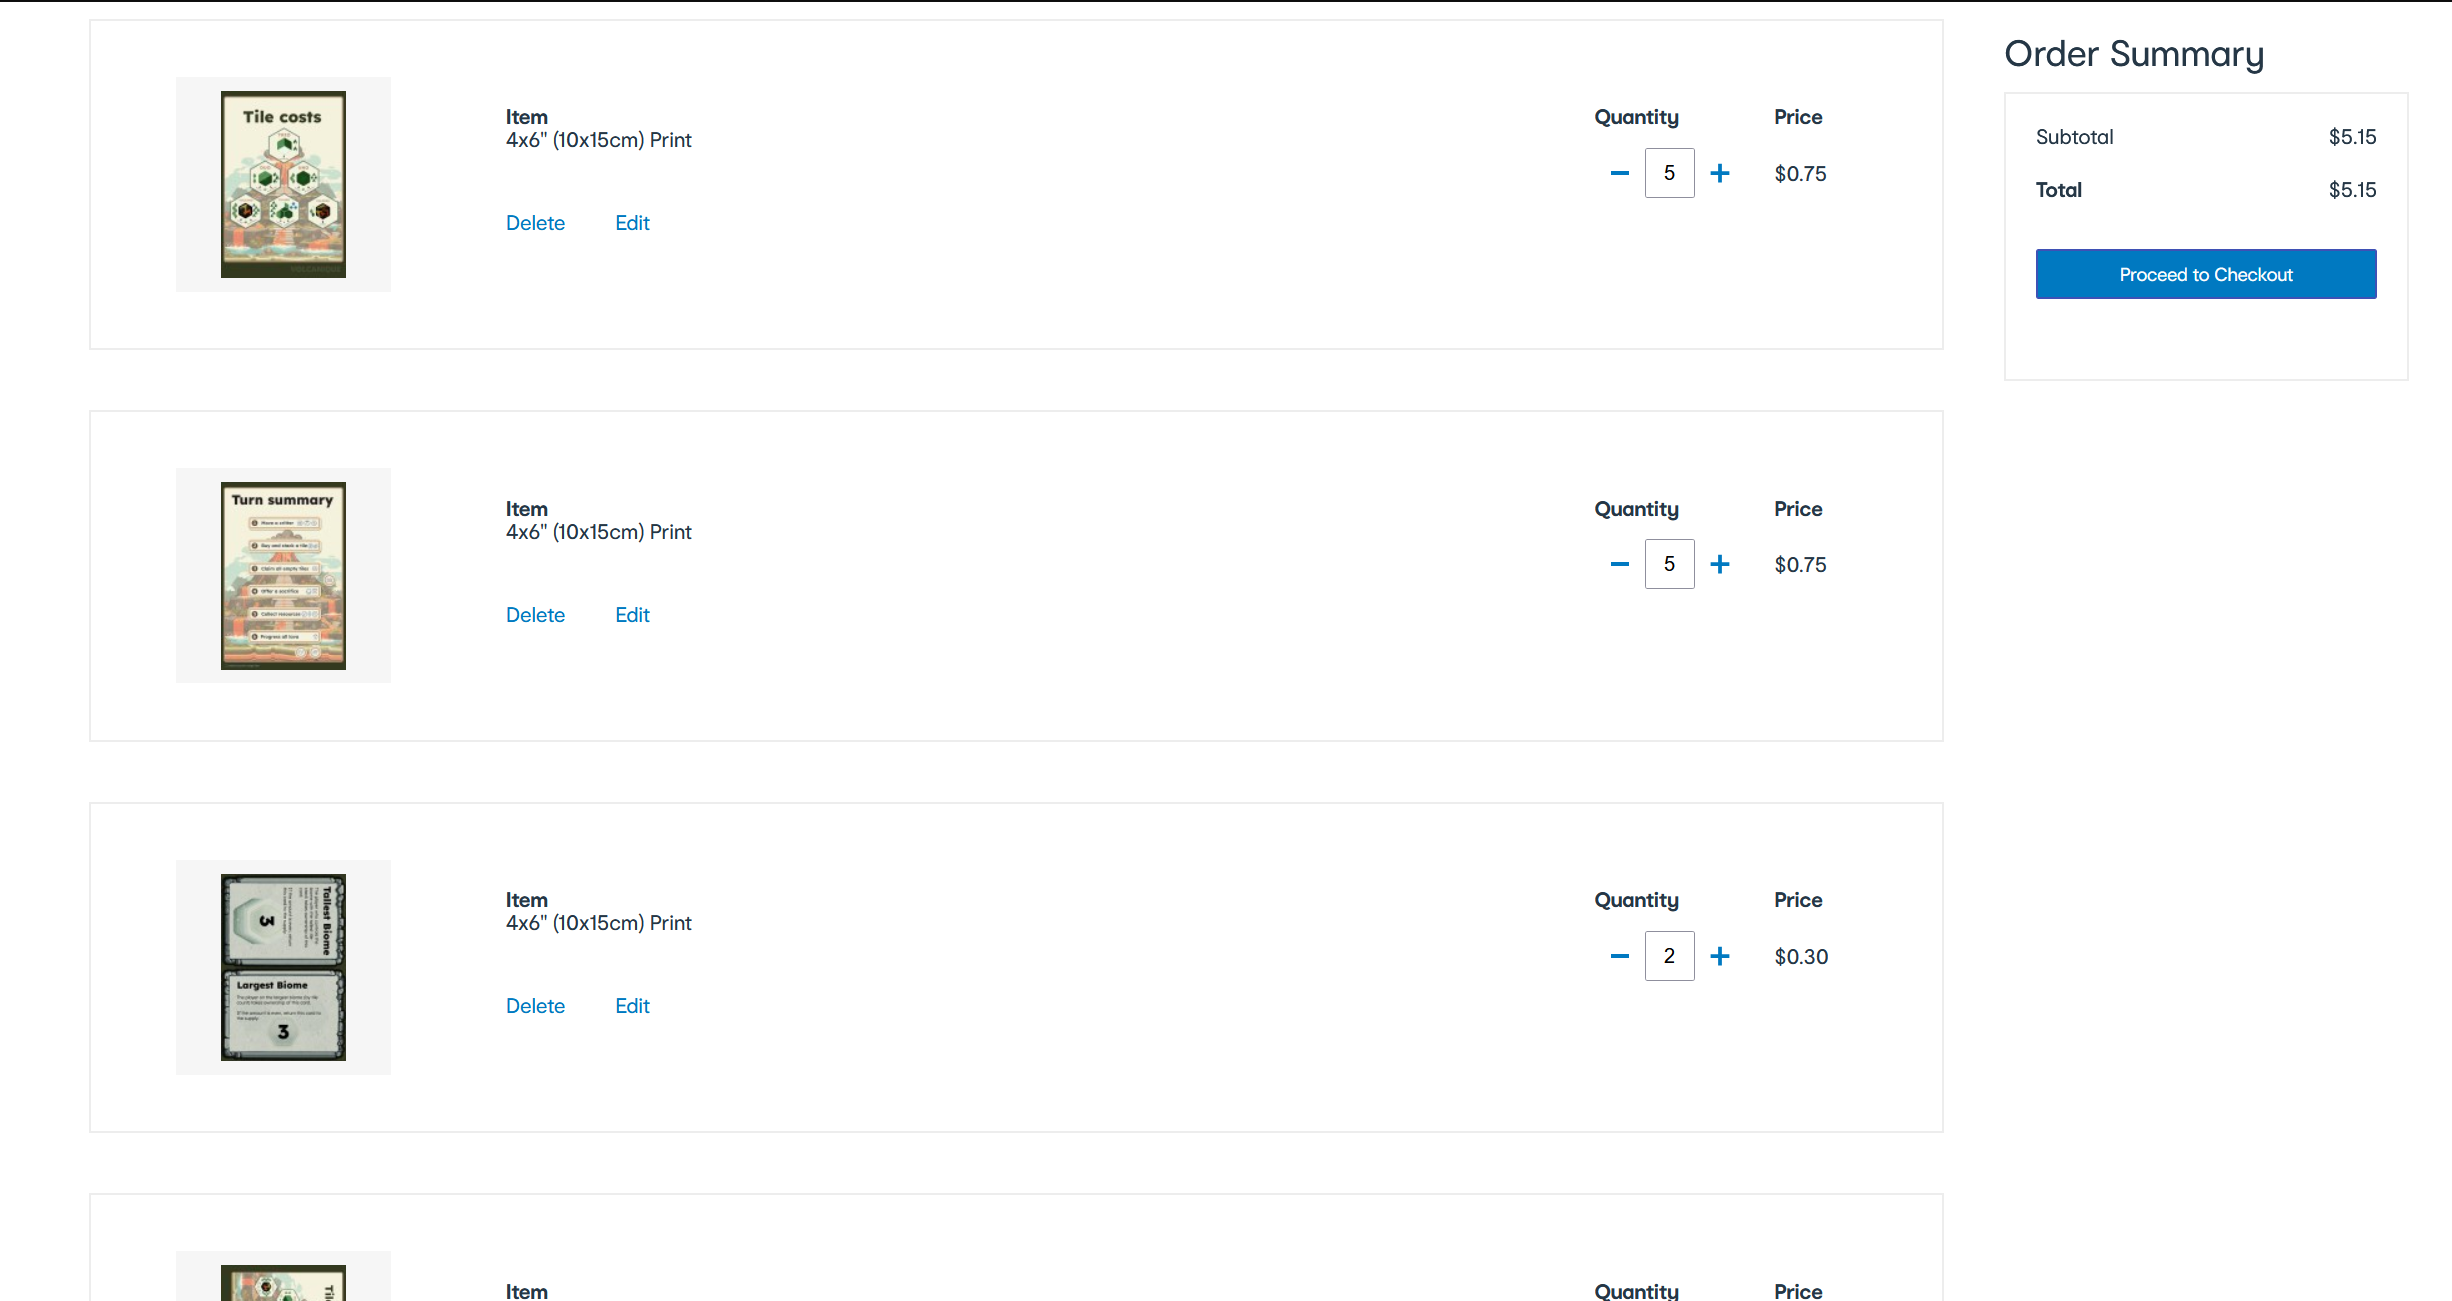Viewport: 2452px width, 1301px height.
Task: Increase quantity of Tile costs print
Action: pyautogui.click(x=1720, y=173)
